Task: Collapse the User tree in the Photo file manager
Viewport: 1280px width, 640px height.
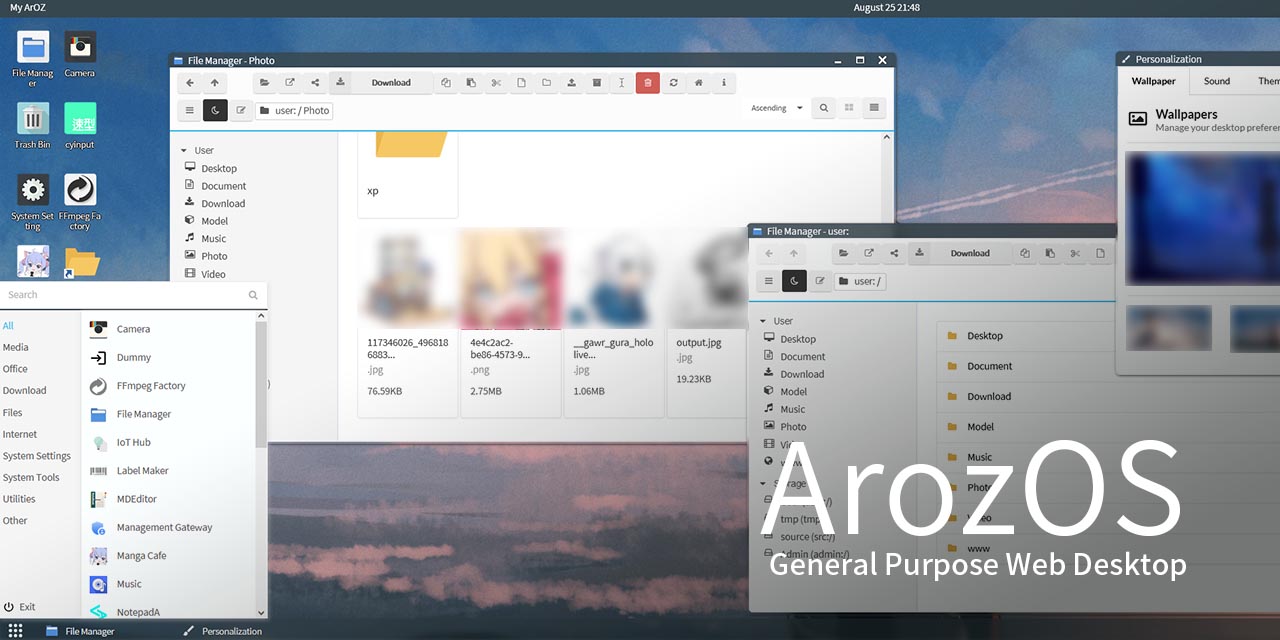Action: pyautogui.click(x=185, y=151)
